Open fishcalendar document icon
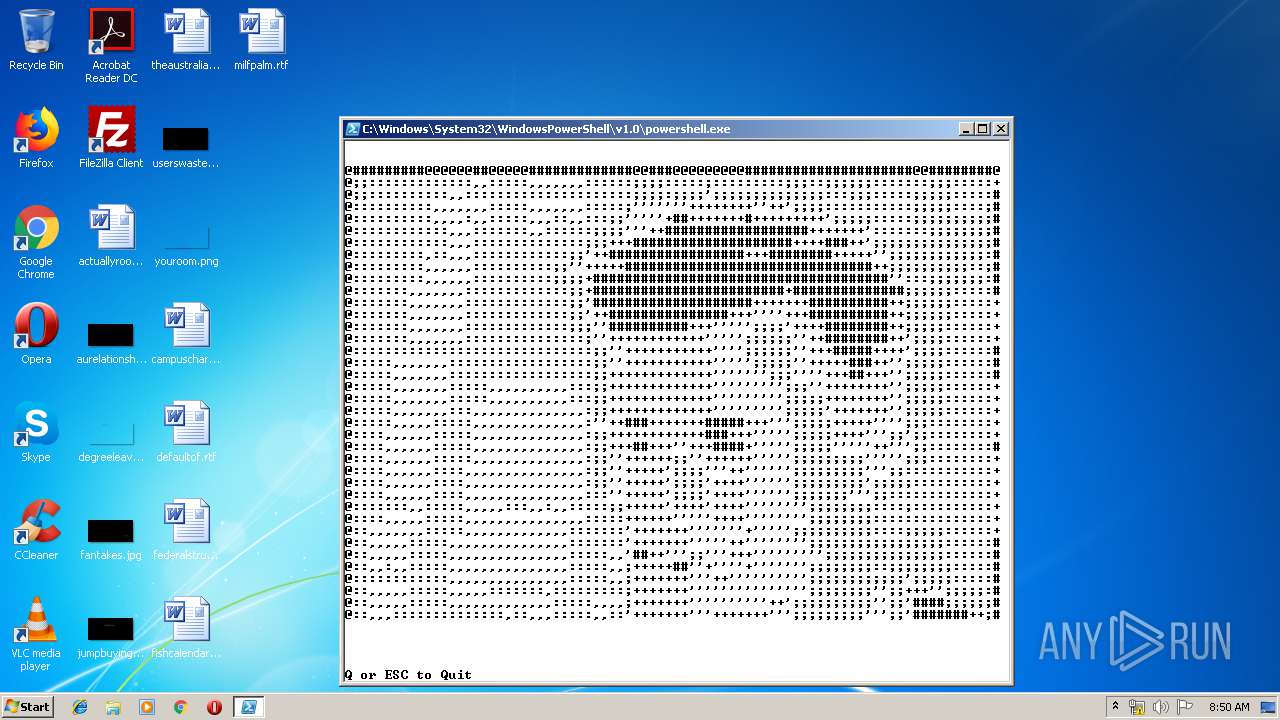This screenshot has height=720, width=1280. click(186, 628)
